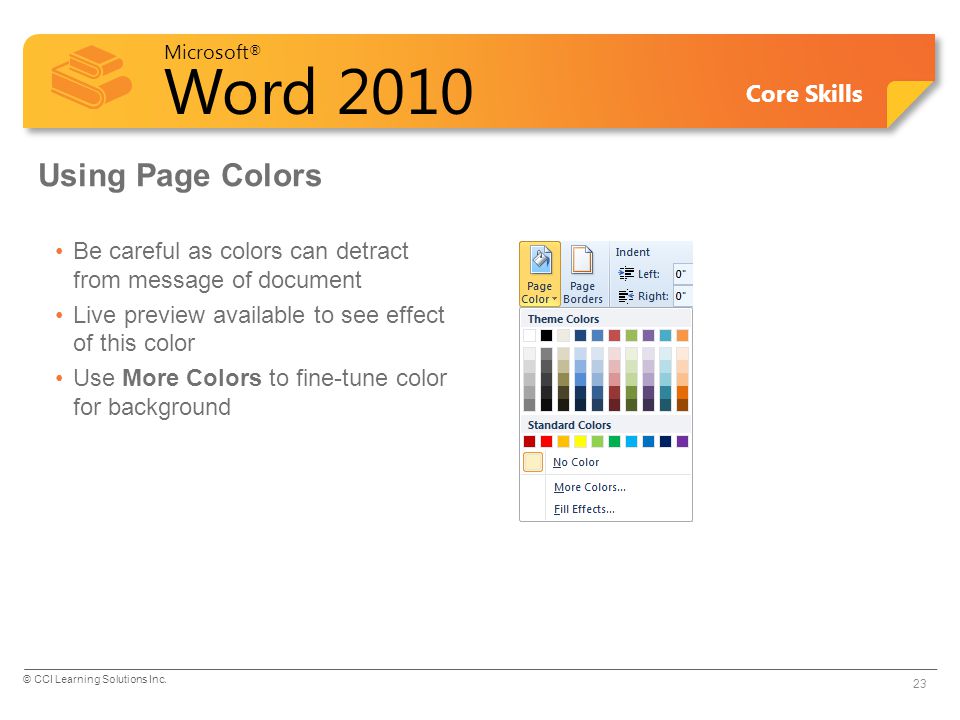This screenshot has height=720, width=960.
Task: Click the Indent Left icon
Action: [x=626, y=274]
